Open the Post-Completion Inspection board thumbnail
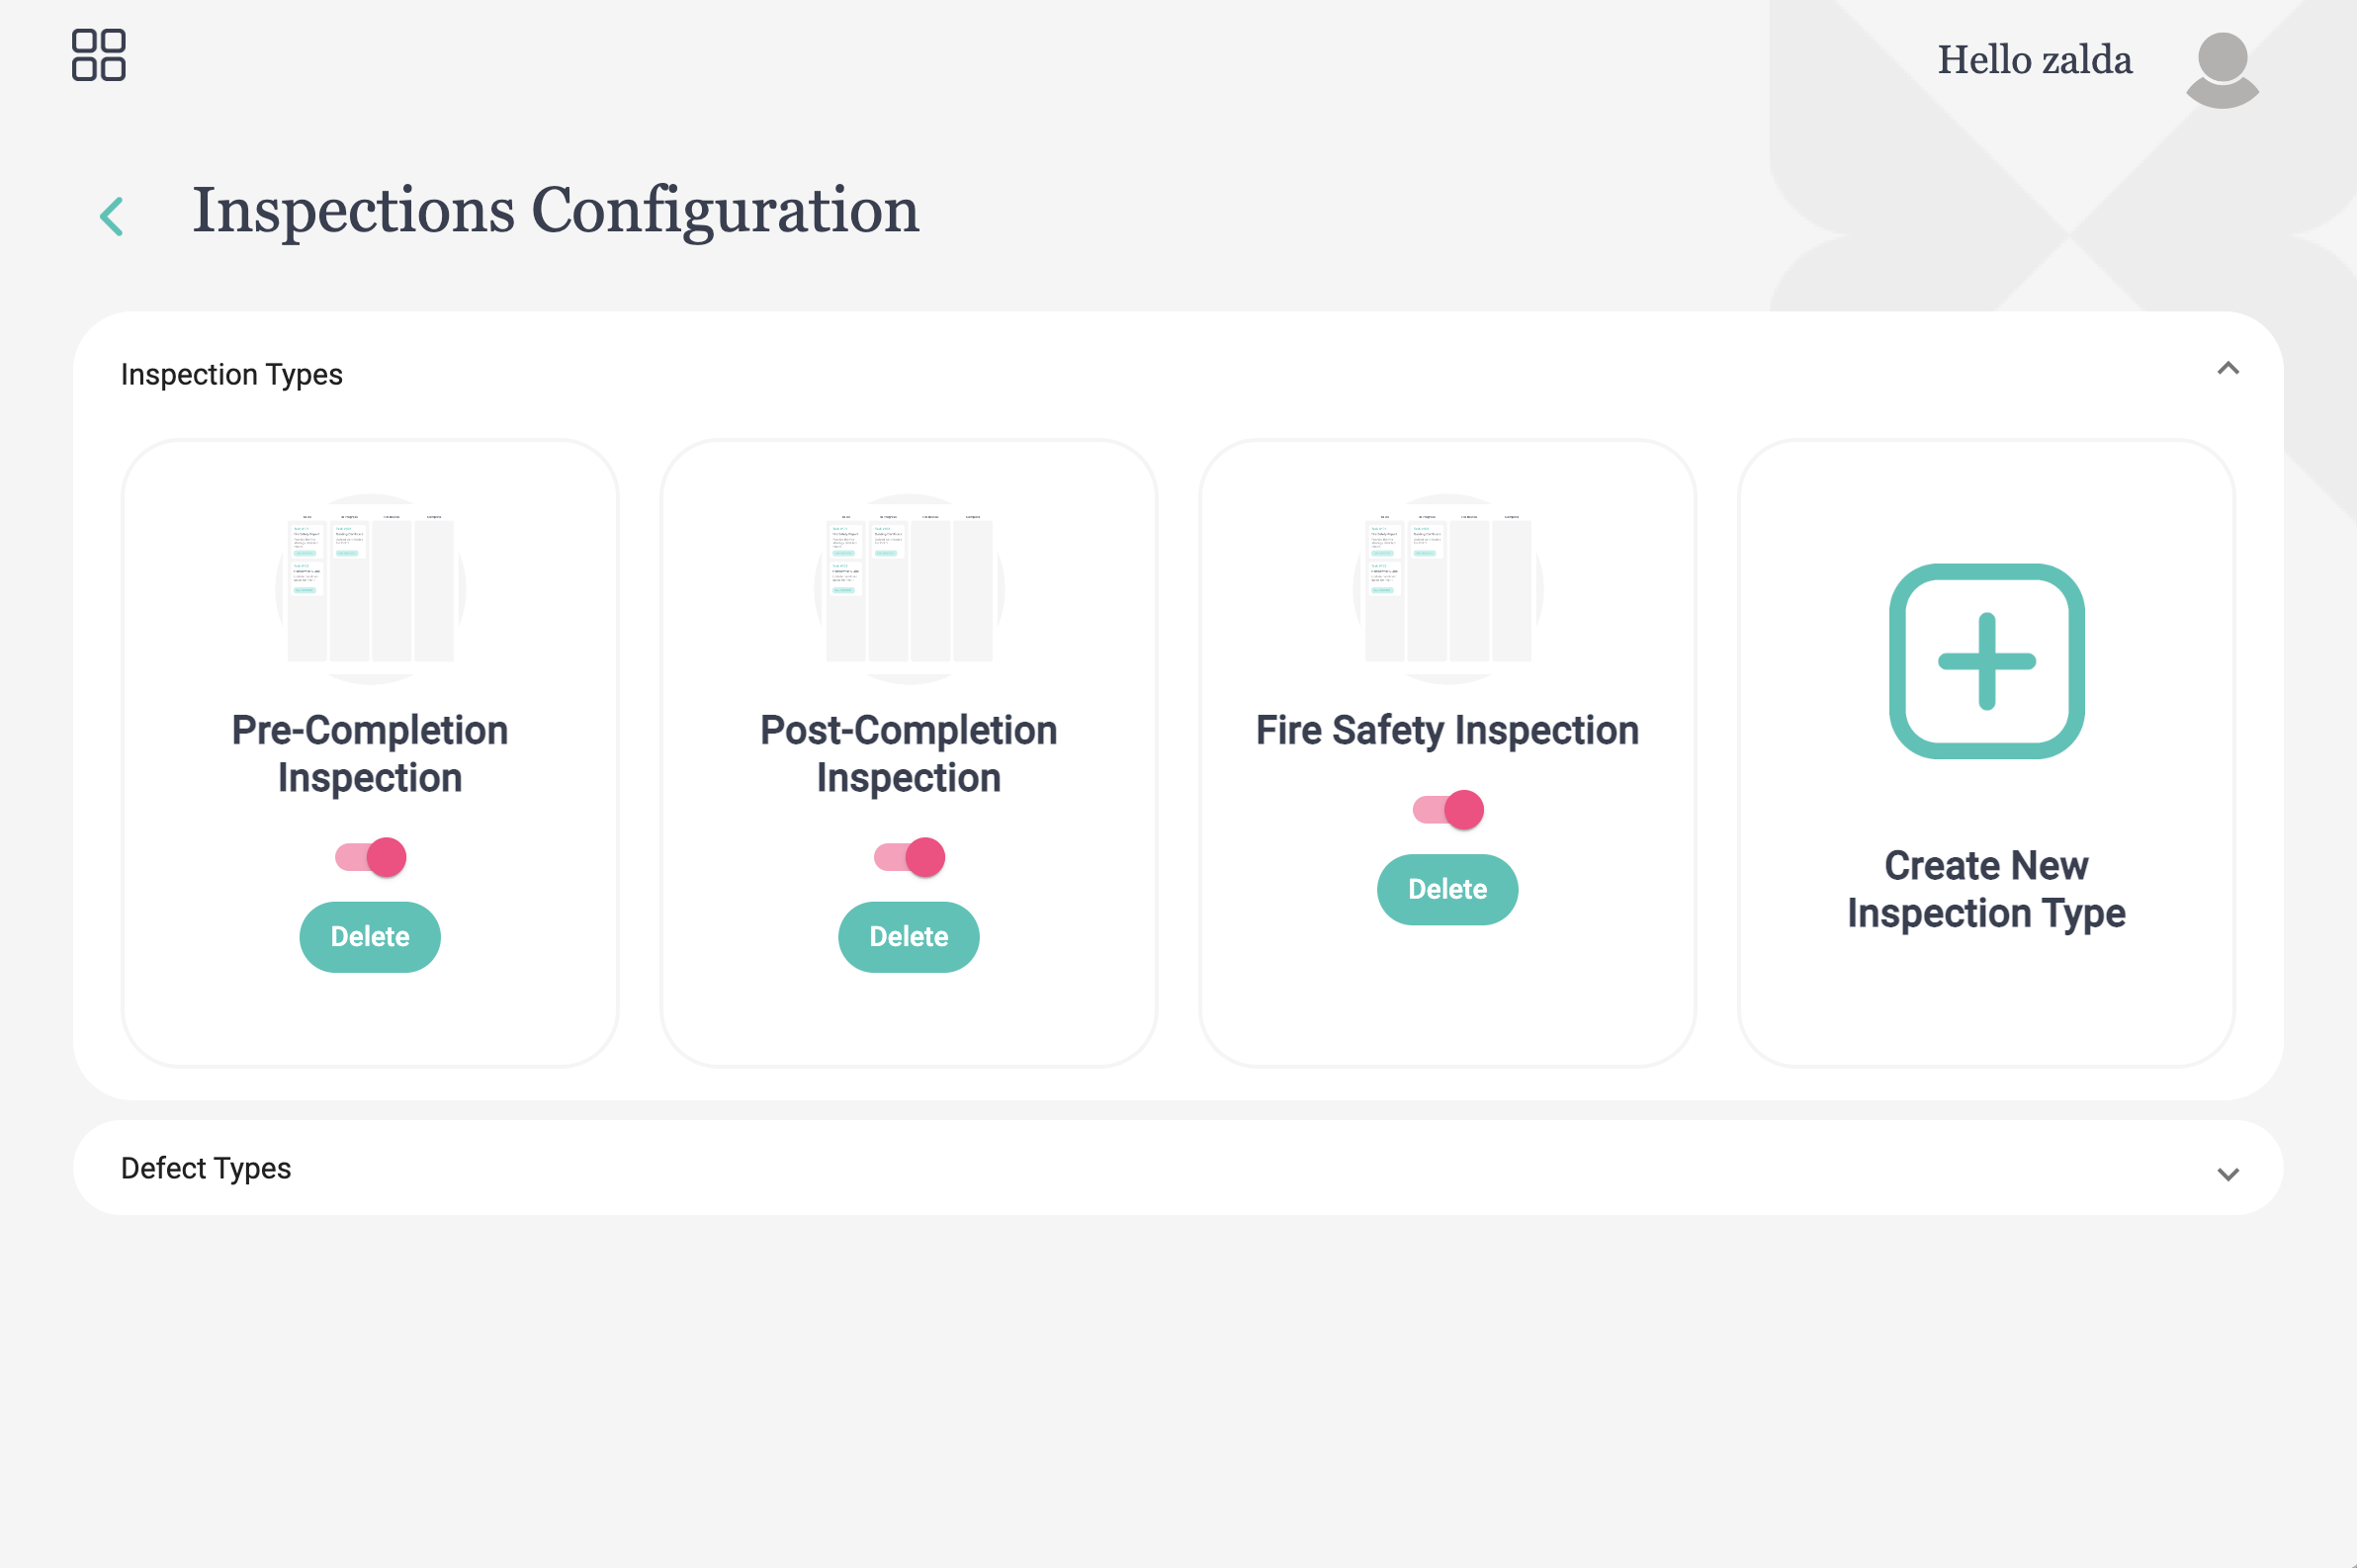2357x1568 pixels. tap(909, 589)
